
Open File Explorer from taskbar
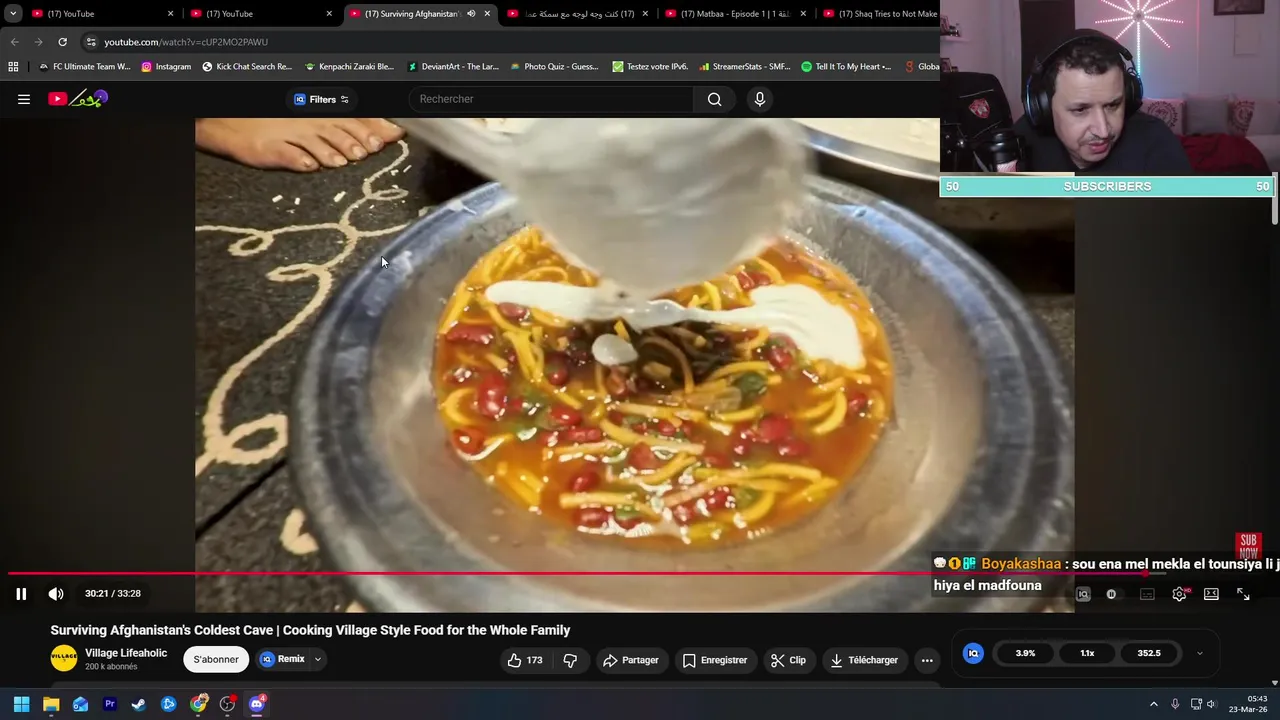click(51, 704)
